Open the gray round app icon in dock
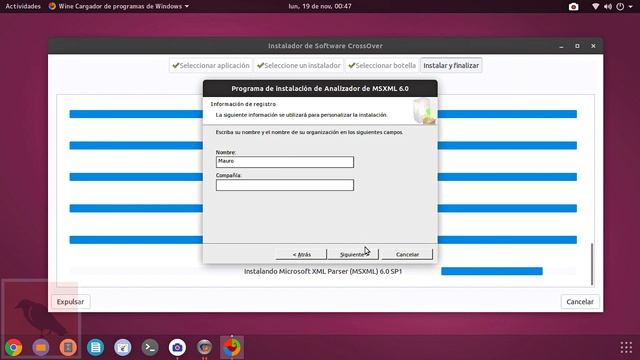 (204, 347)
